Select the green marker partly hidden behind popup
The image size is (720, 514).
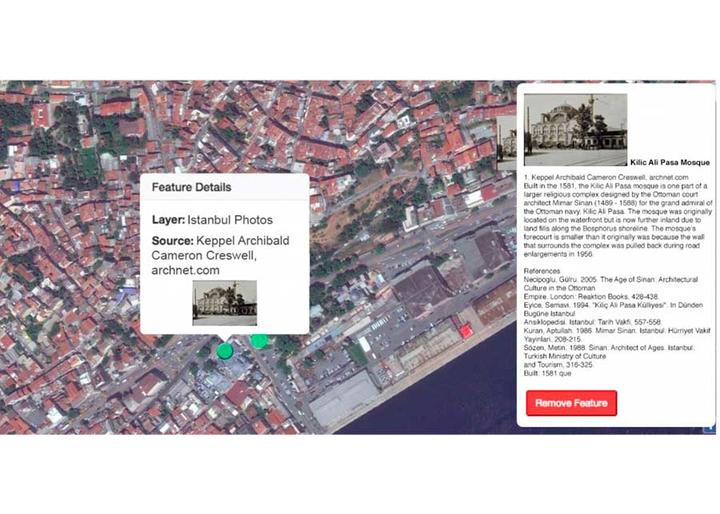259,341
